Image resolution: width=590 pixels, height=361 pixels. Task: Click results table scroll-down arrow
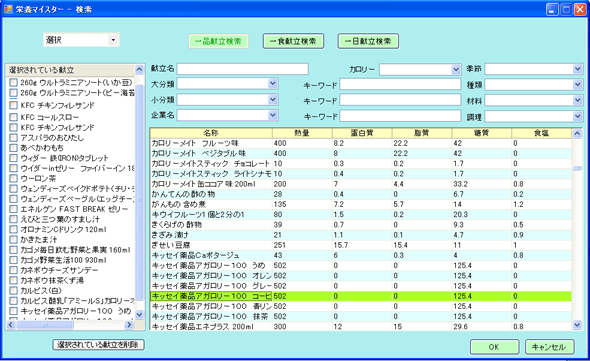(577, 325)
